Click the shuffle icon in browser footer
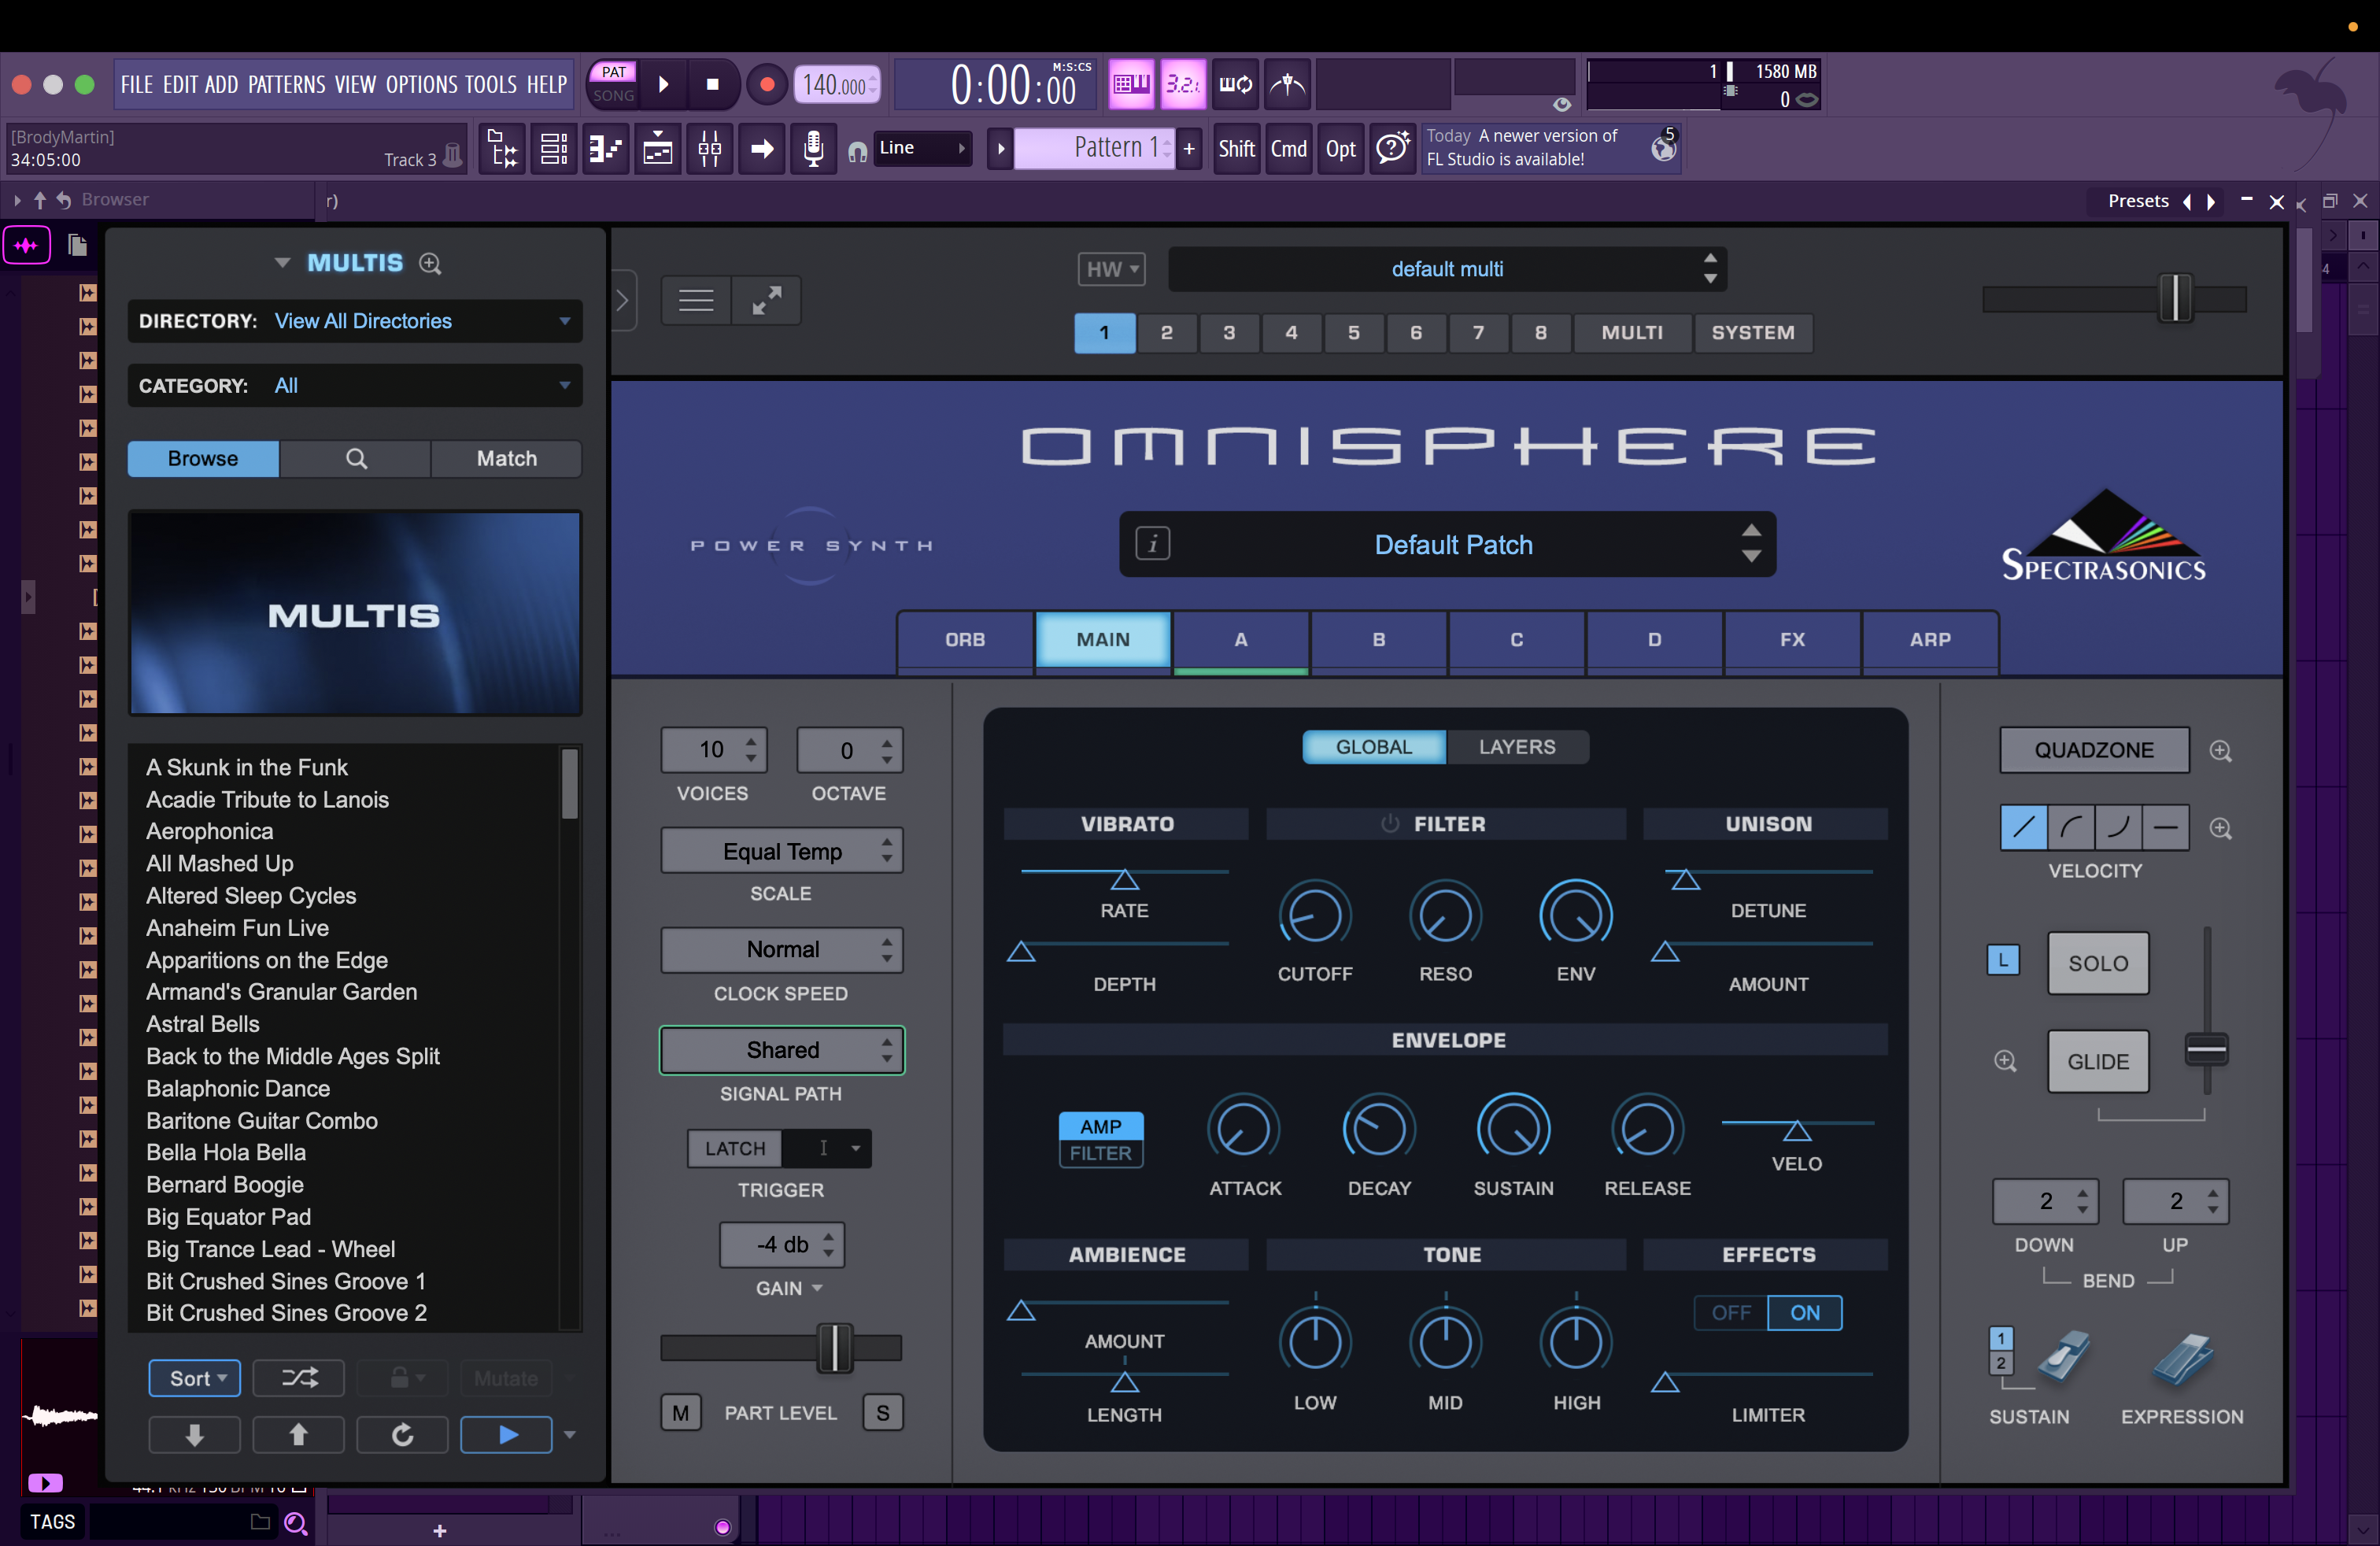The image size is (2380, 1546). pyautogui.click(x=299, y=1378)
